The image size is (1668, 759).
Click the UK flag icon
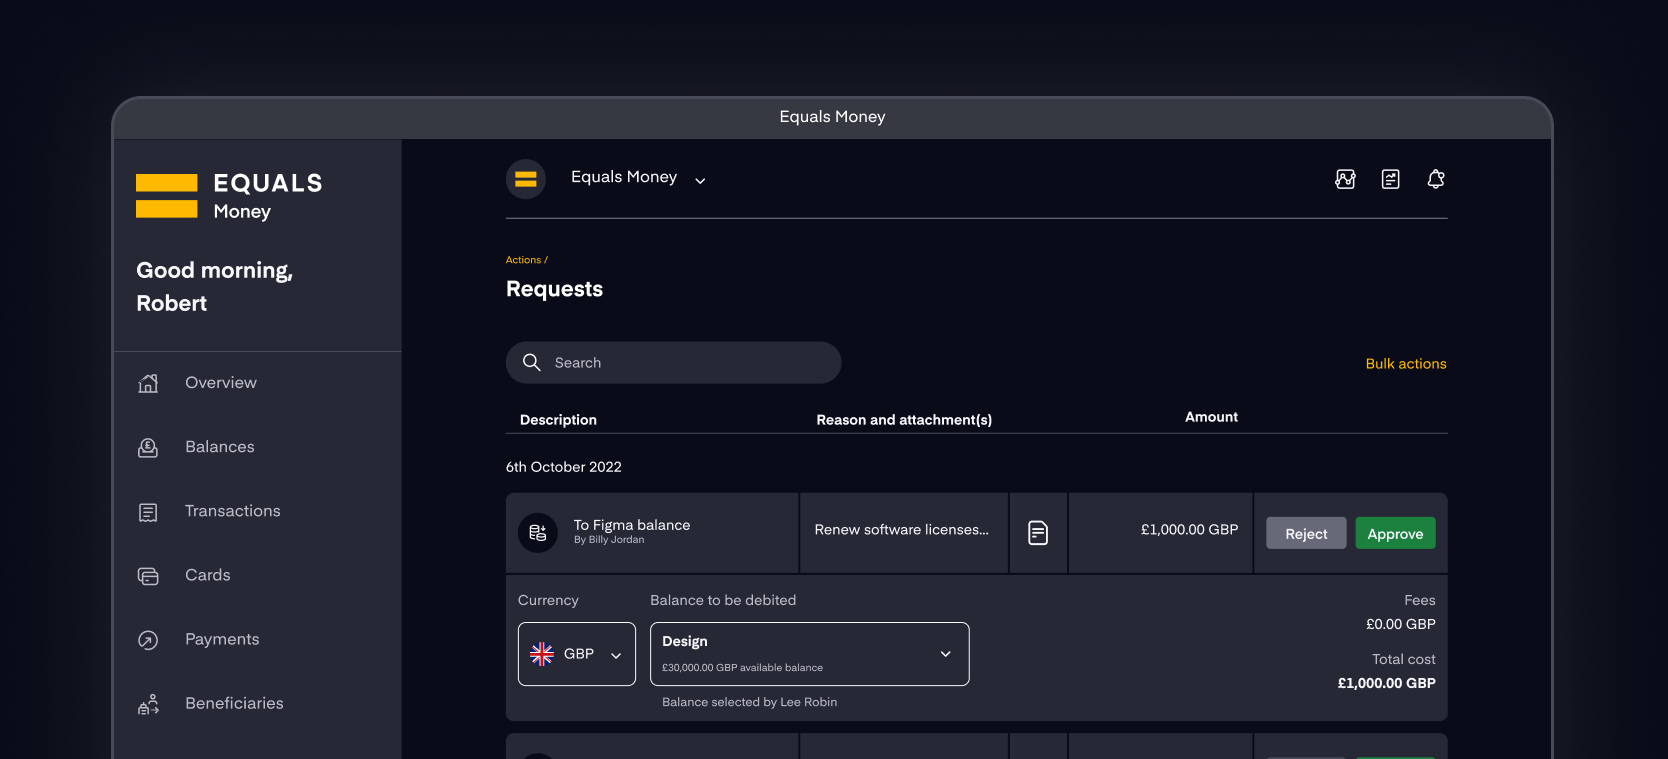pyautogui.click(x=542, y=654)
